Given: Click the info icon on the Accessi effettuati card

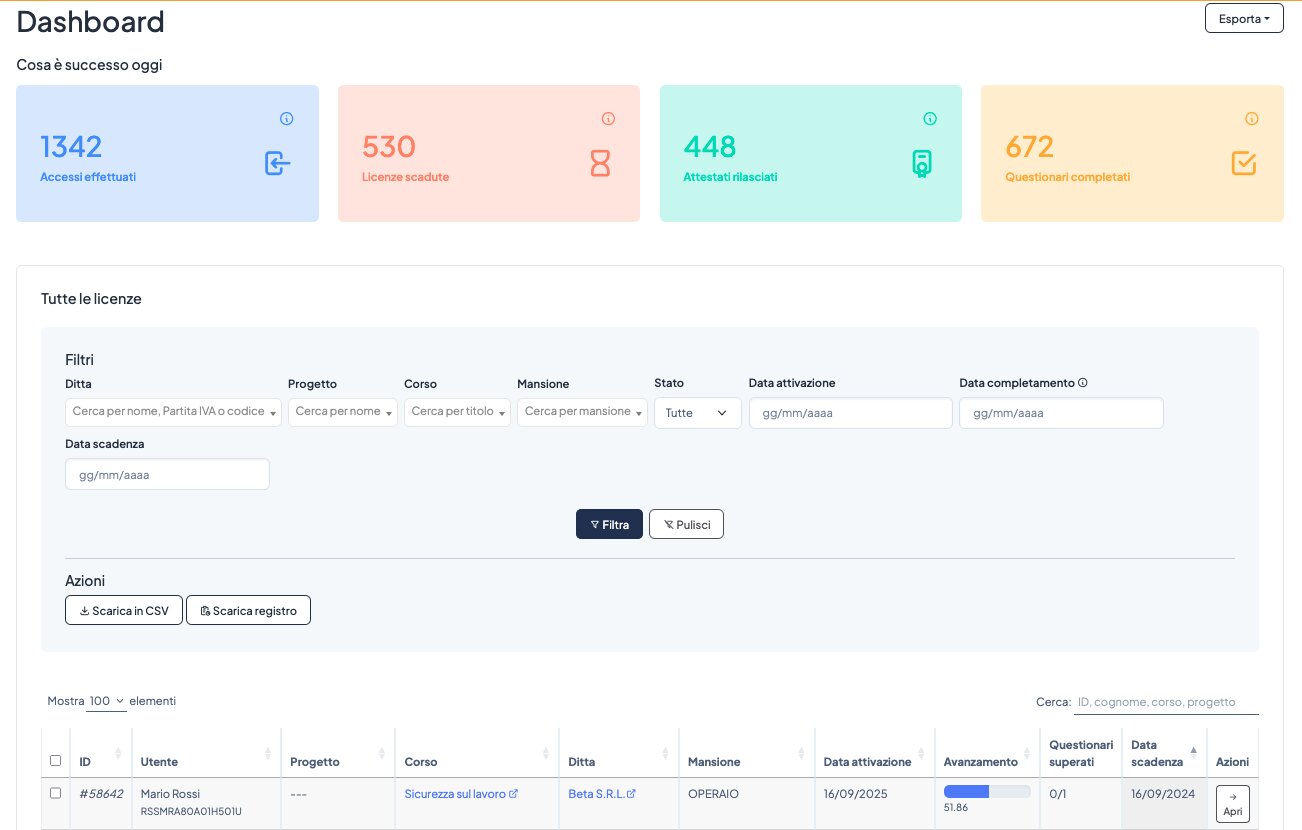Looking at the screenshot, I should click(287, 118).
